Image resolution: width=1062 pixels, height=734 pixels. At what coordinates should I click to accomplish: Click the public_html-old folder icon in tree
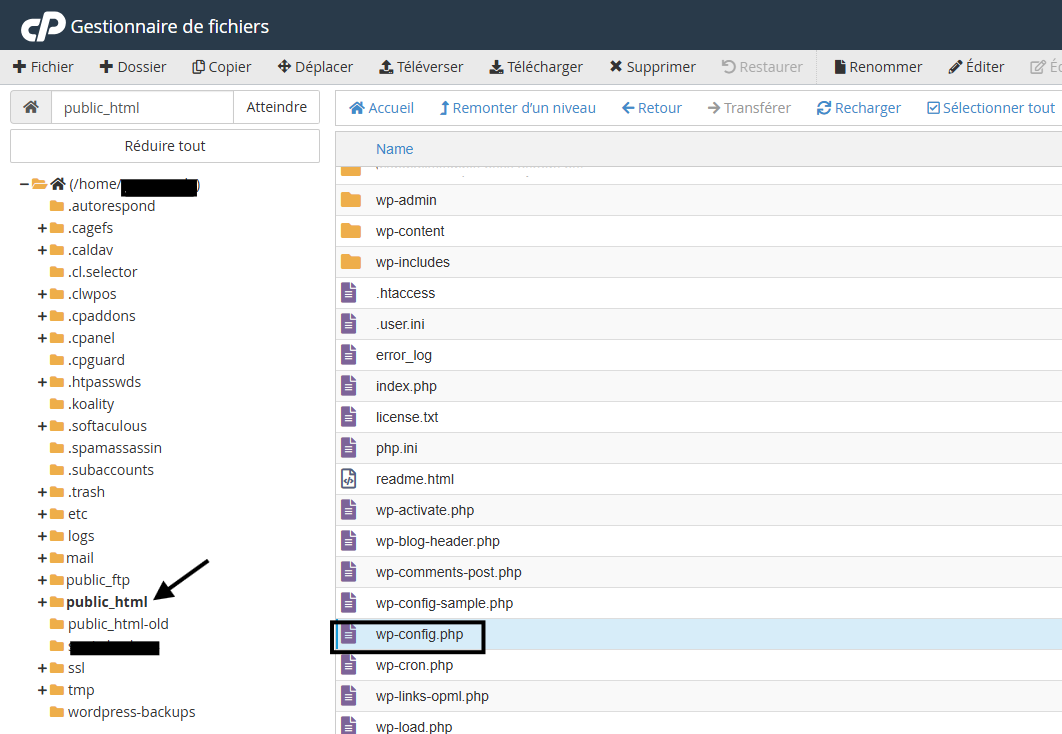click(57, 624)
